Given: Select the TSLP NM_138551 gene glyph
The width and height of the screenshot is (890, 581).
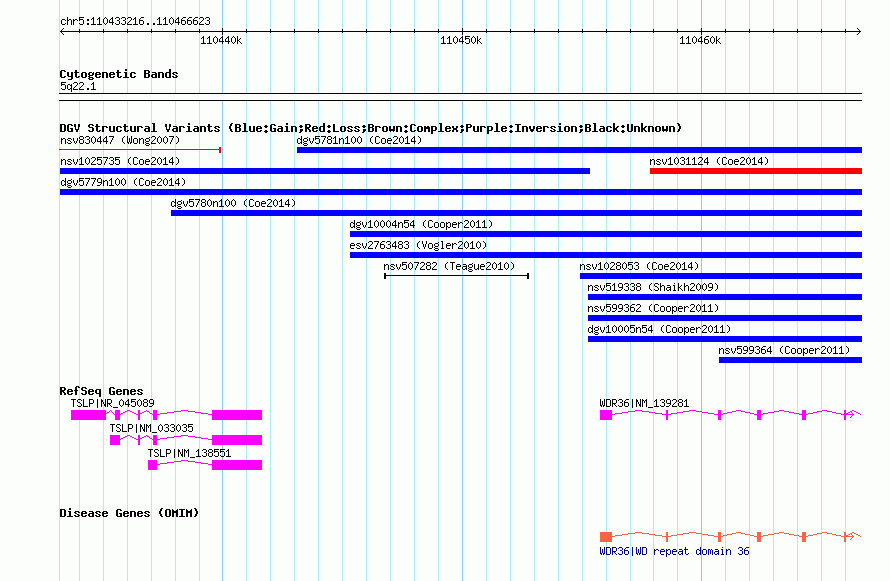Looking at the screenshot, I should [x=205, y=465].
